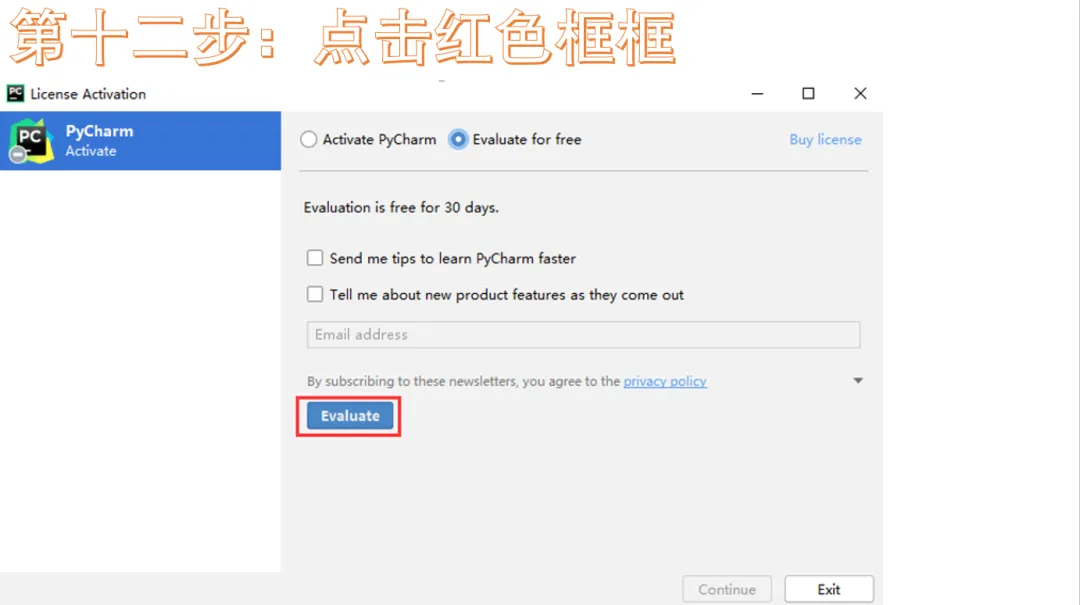1080x605 pixels.
Task: Expand the newsletter details disclosure arrow
Action: click(x=858, y=380)
